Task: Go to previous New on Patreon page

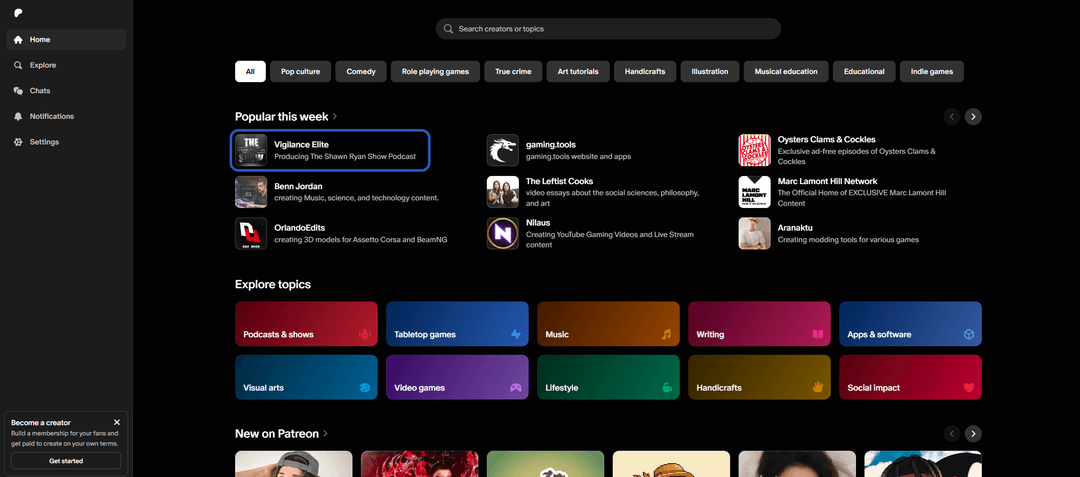Action: pos(952,434)
